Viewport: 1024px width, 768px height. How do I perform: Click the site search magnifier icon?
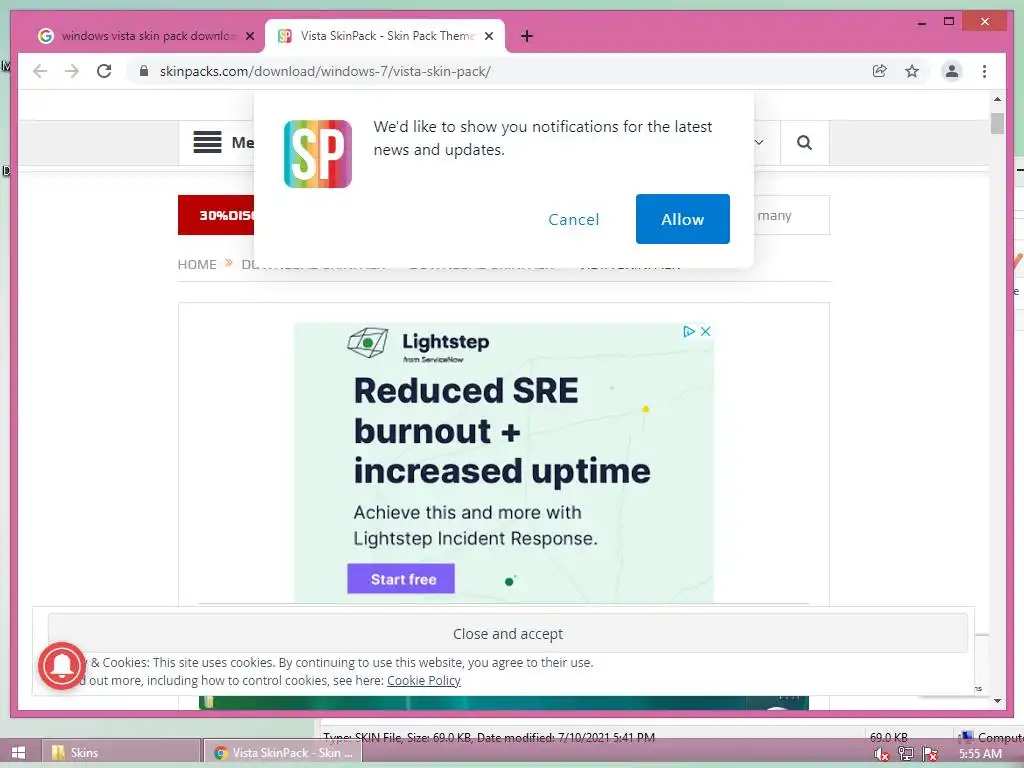click(805, 142)
